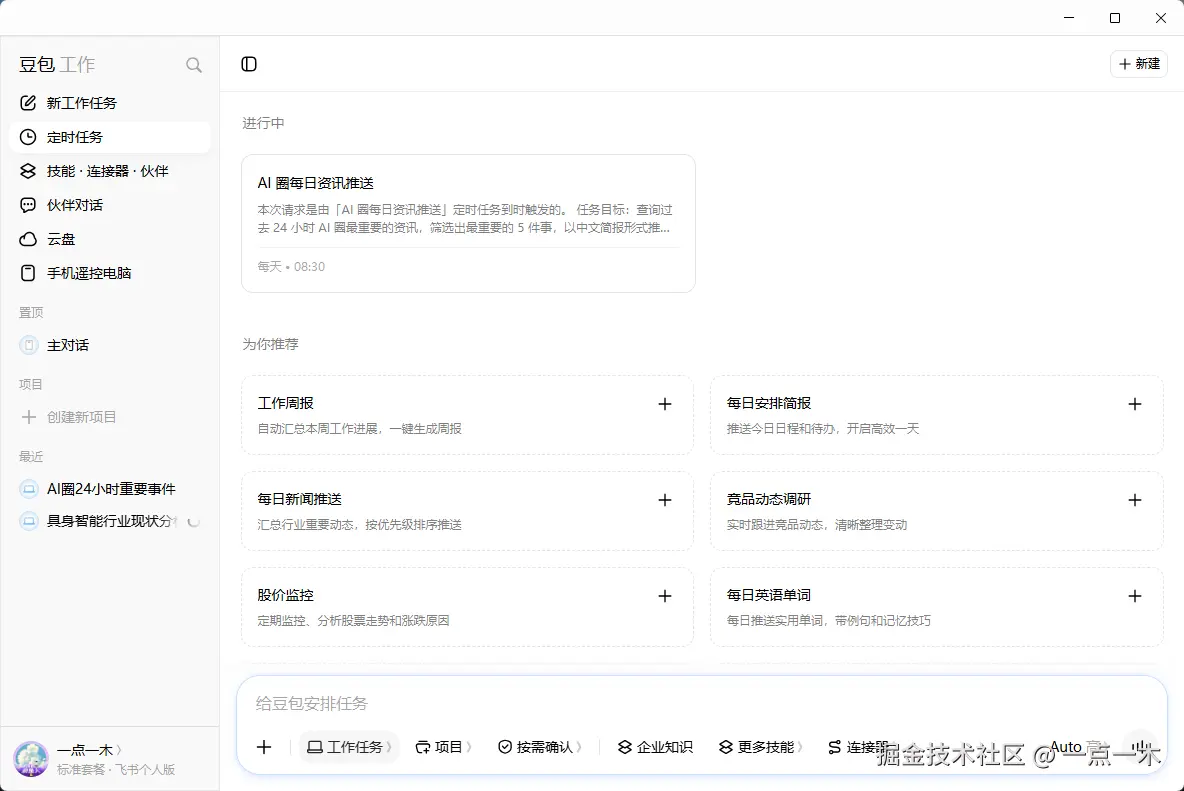Open 伙伴对话 in the sidebar
Image resolution: width=1184 pixels, height=791 pixels.
point(109,205)
